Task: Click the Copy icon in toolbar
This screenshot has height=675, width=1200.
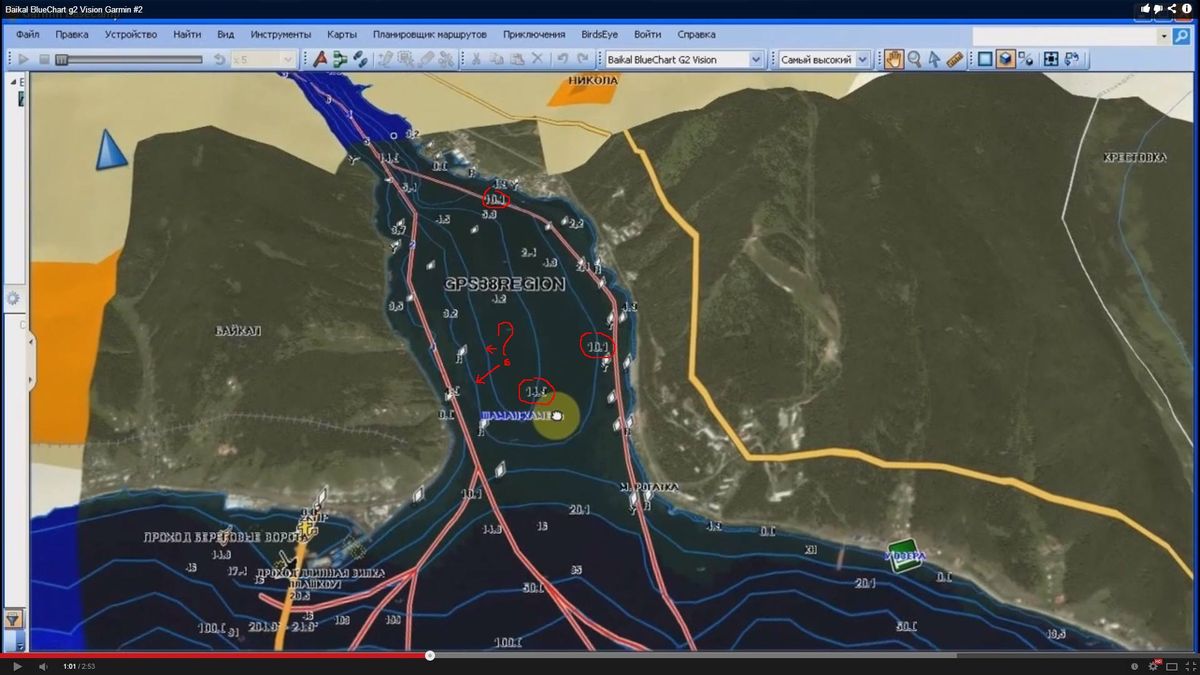Action: pyautogui.click(x=497, y=59)
